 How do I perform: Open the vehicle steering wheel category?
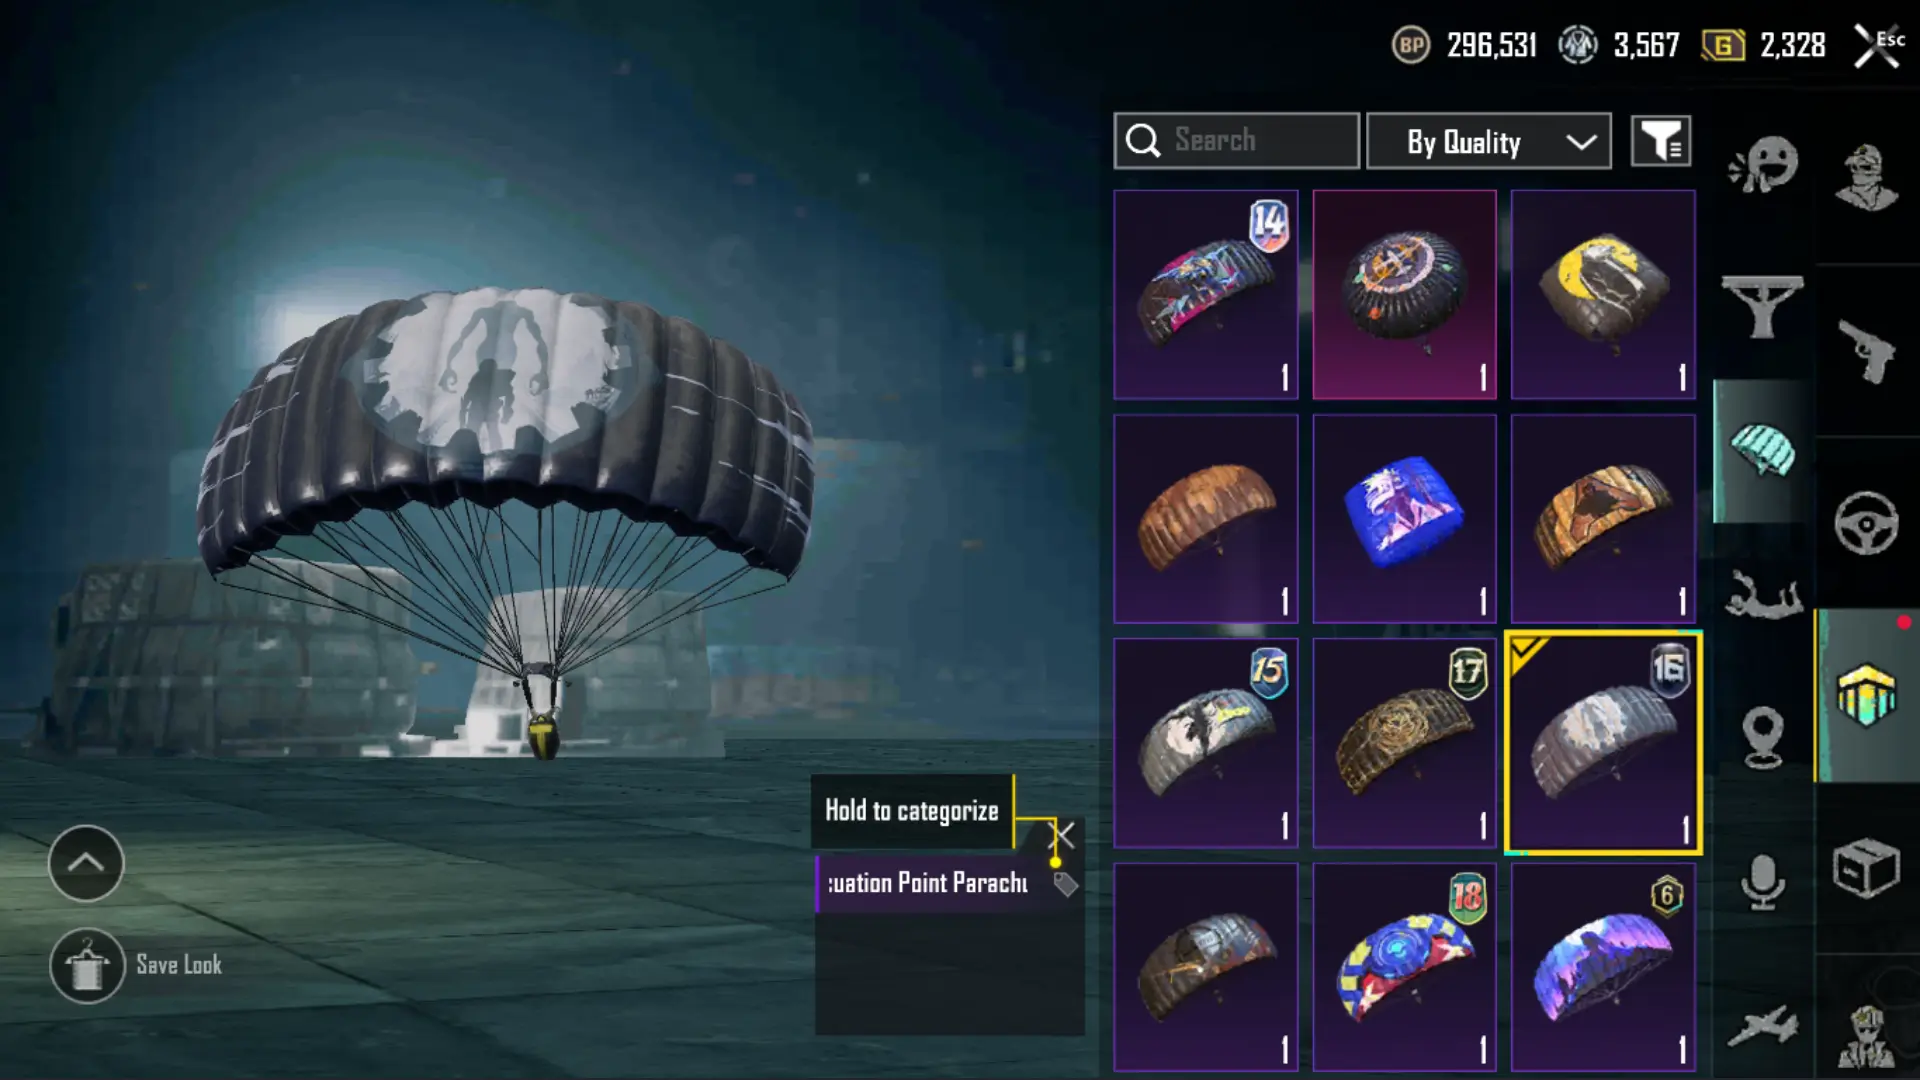[1866, 522]
